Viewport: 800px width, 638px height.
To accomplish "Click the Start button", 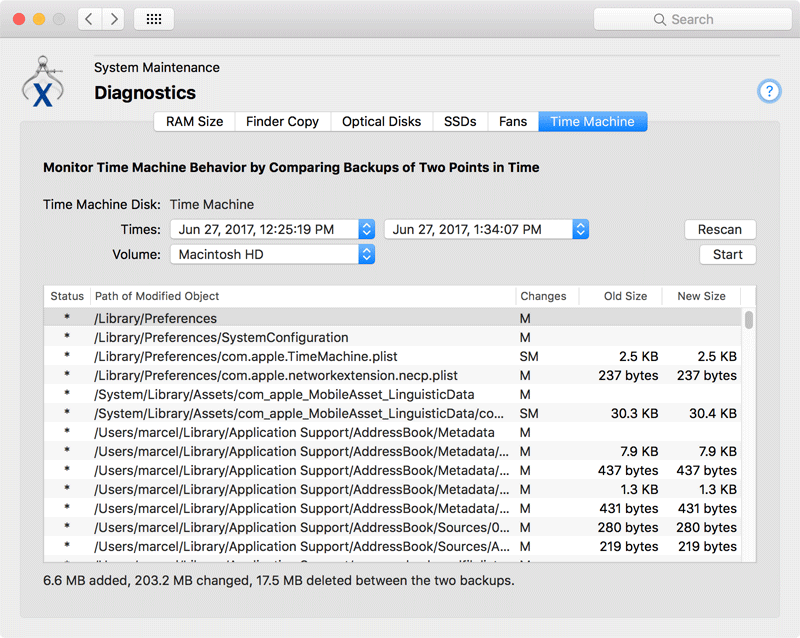I will click(x=727, y=254).
